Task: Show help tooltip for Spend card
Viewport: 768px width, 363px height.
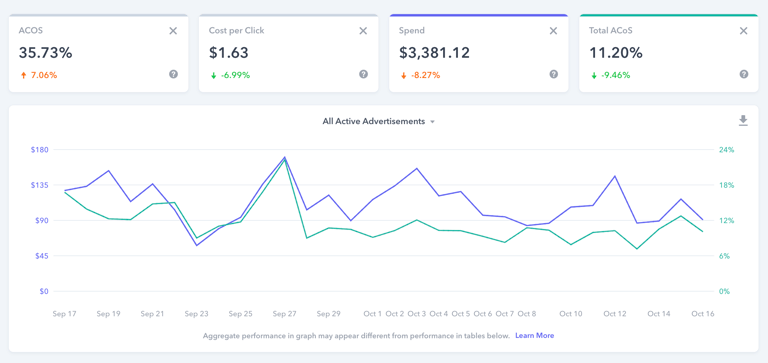Action: [x=553, y=74]
